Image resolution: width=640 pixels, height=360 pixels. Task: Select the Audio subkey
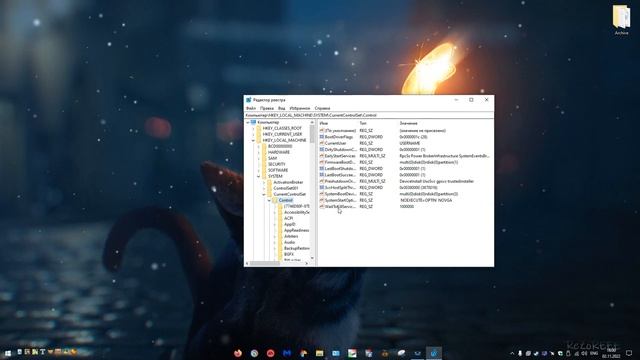pos(289,242)
